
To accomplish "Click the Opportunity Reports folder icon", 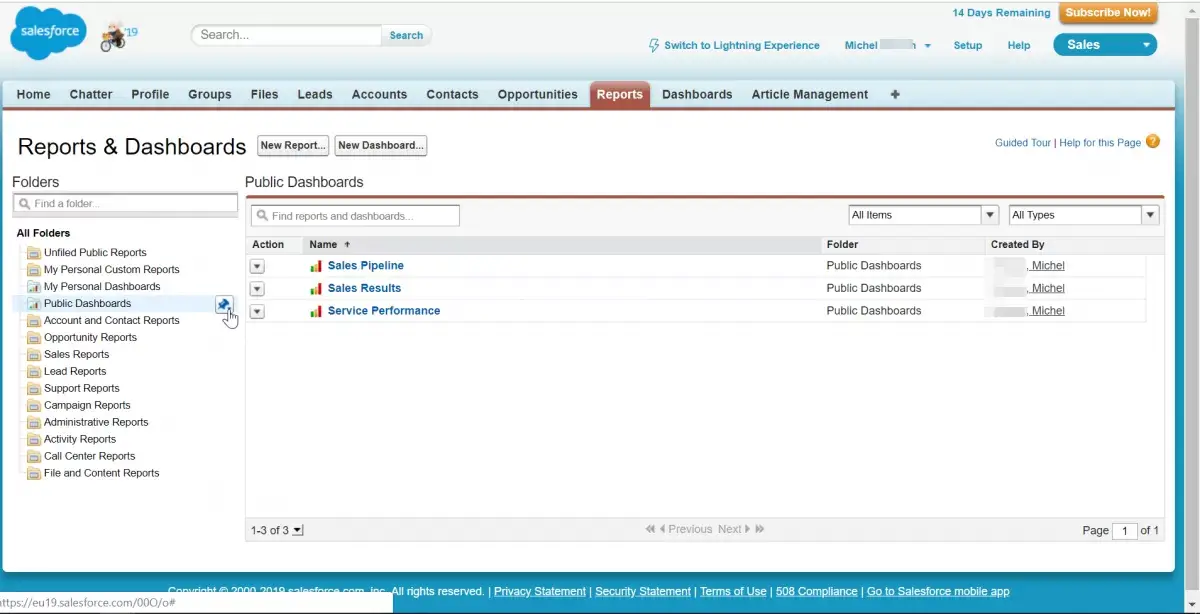I will point(34,338).
